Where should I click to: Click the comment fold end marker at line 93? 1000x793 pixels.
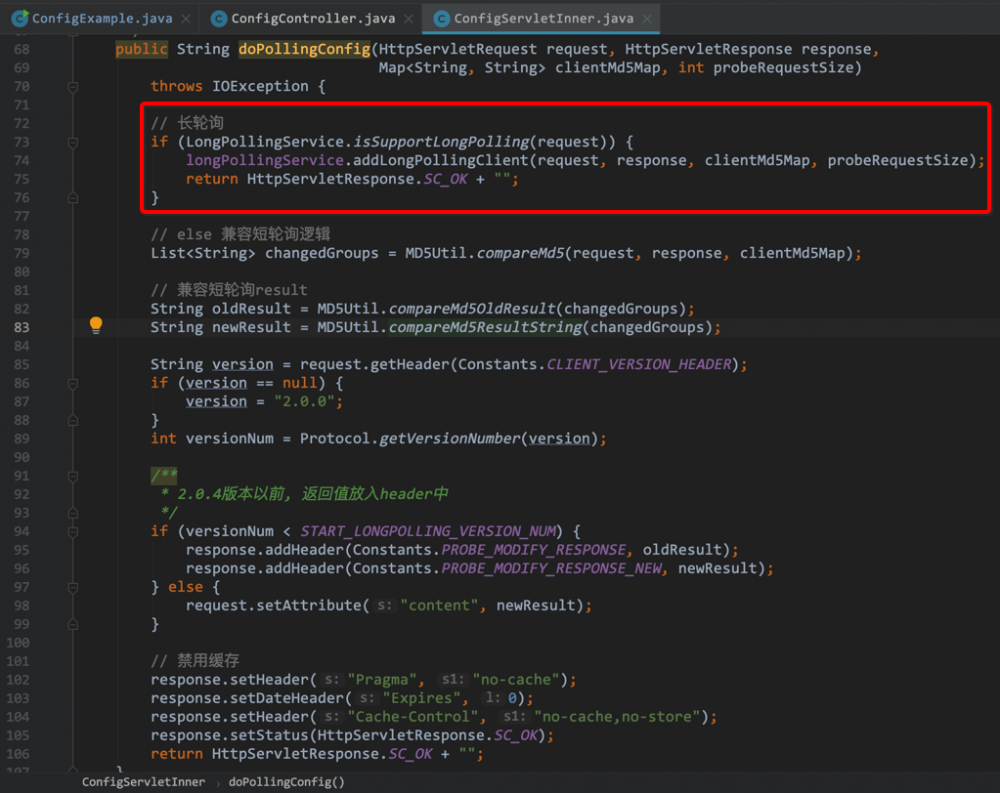coord(73,514)
